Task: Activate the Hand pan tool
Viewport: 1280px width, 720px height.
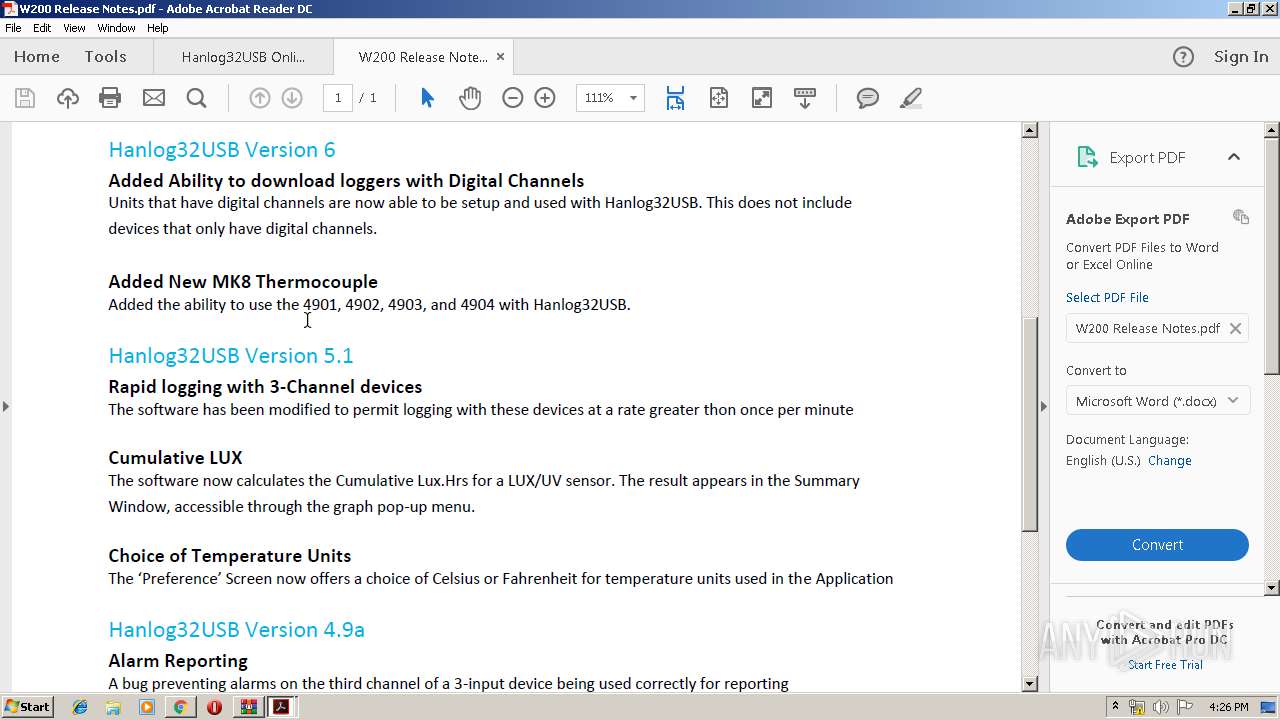Action: pos(470,98)
